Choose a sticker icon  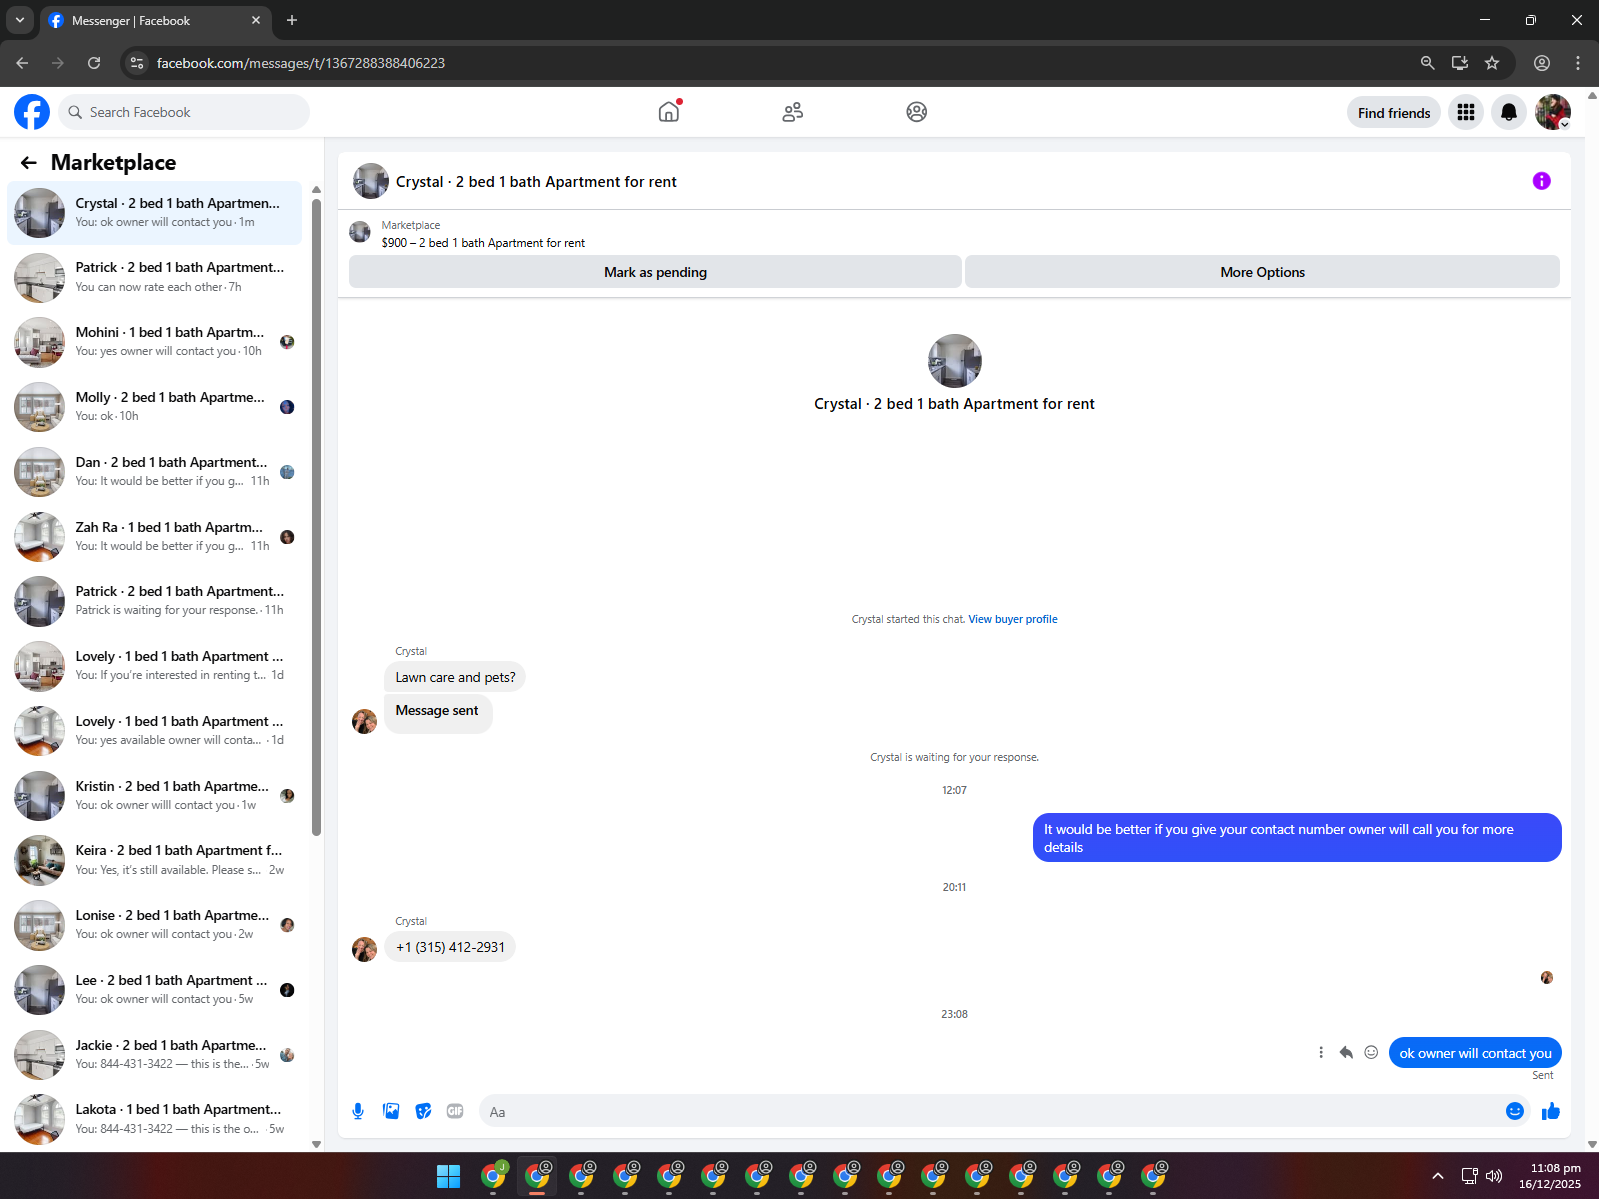click(424, 1111)
